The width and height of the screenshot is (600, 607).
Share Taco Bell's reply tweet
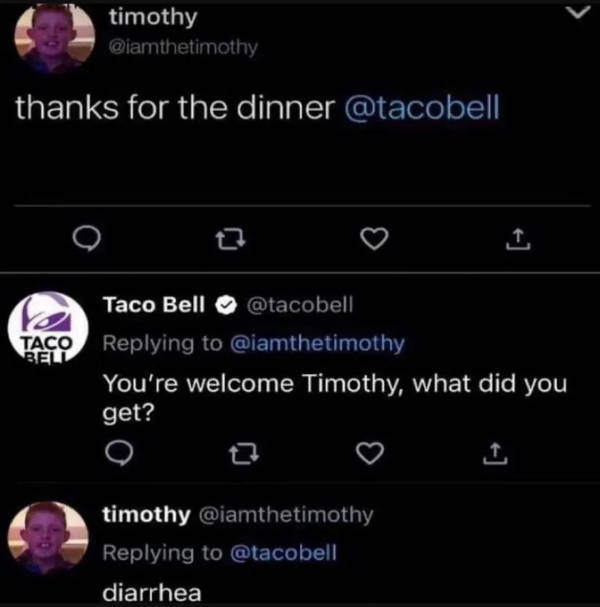(493, 456)
